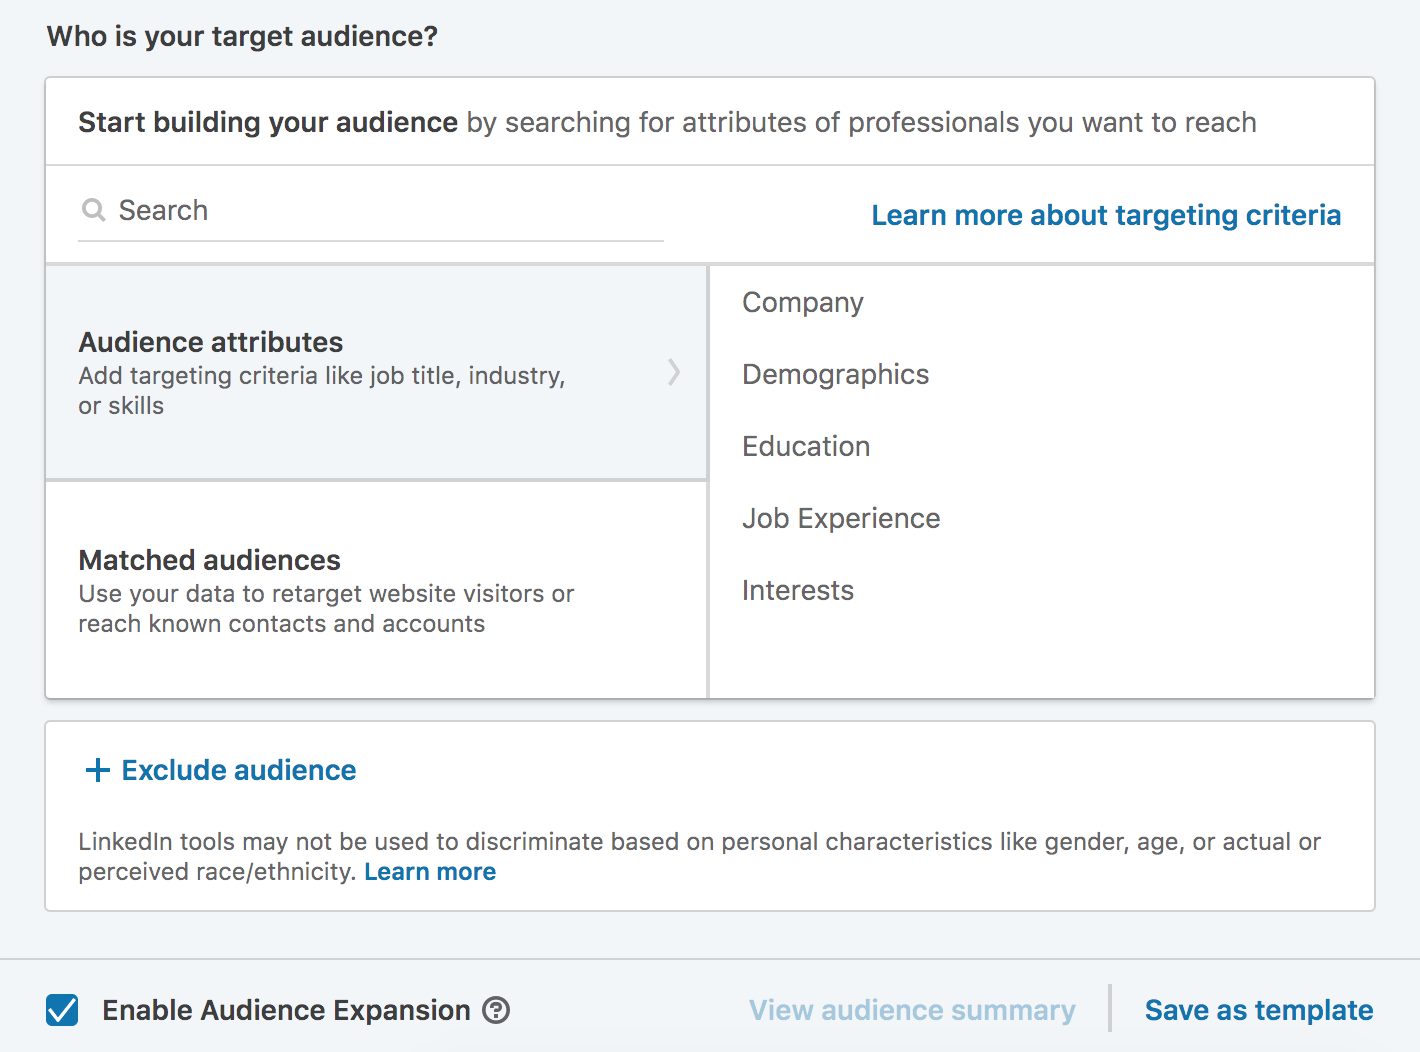Open Learn more link in discrimination notice
The width and height of the screenshot is (1420, 1052).
click(430, 872)
